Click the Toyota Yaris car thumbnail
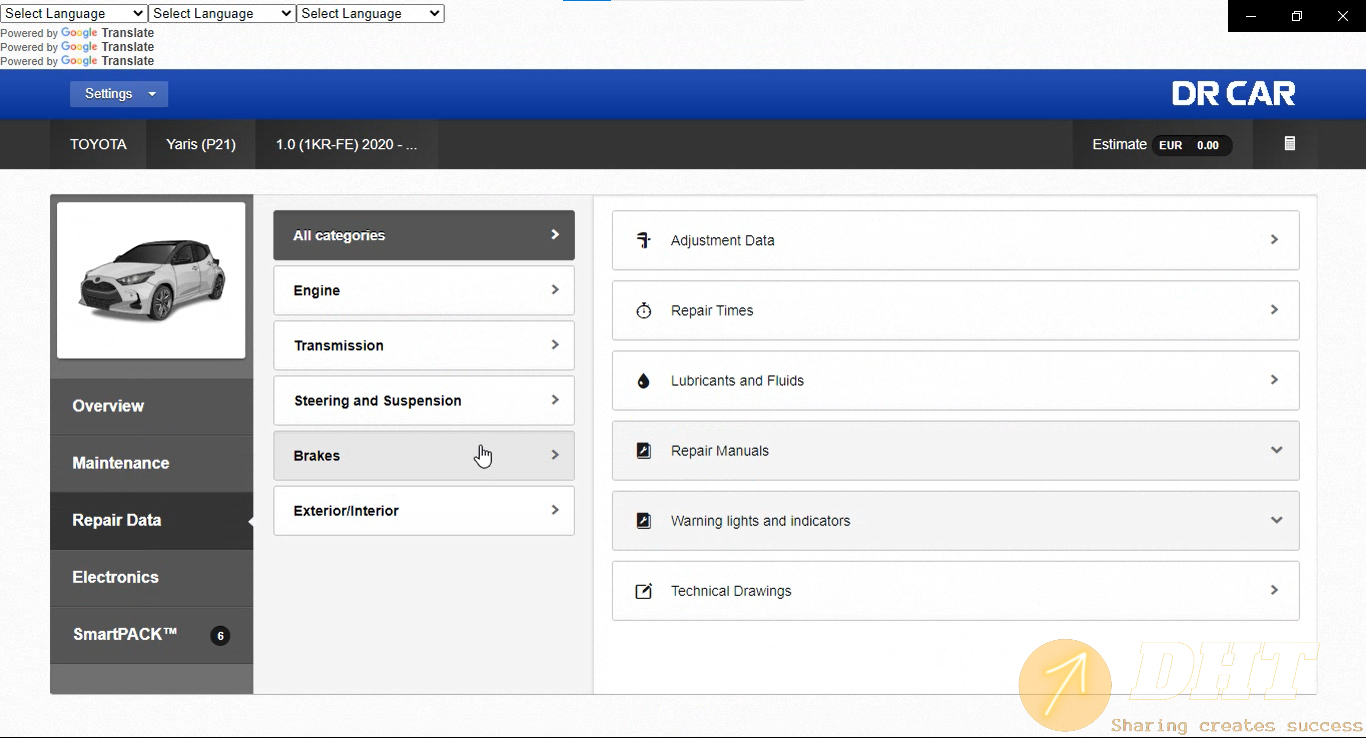 pyautogui.click(x=151, y=280)
